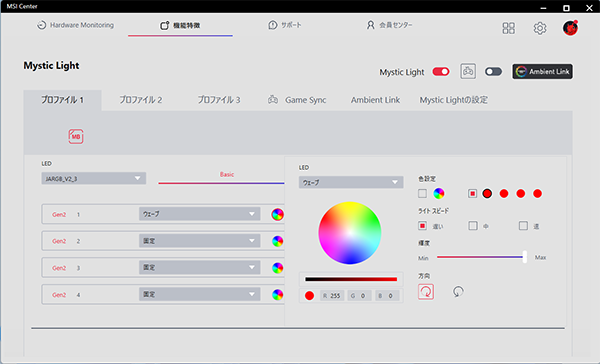The width and height of the screenshot is (600, 364).
Task: Click the R value field showing 255
Action: [332, 295]
